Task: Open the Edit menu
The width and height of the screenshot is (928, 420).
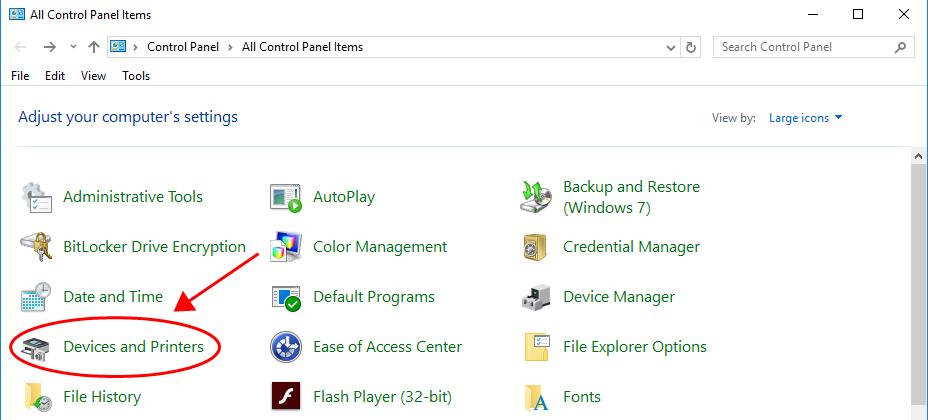Action: (55, 76)
